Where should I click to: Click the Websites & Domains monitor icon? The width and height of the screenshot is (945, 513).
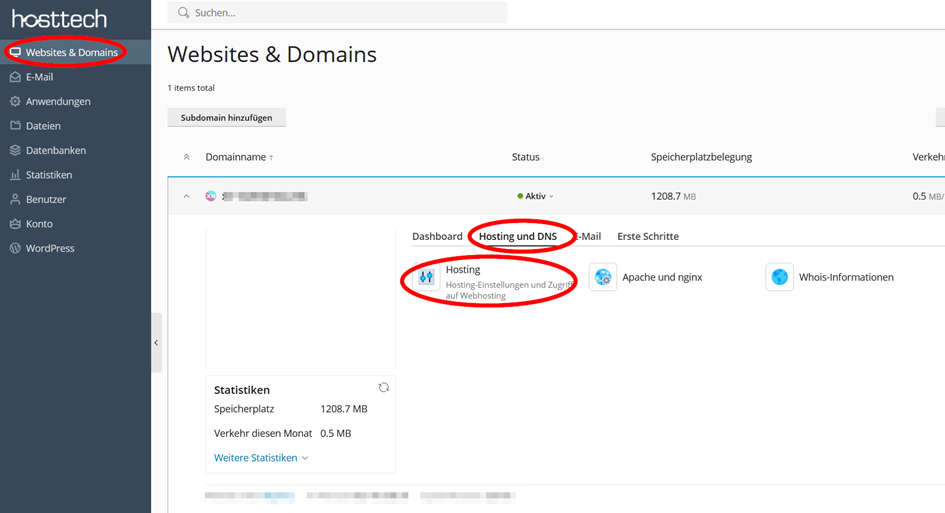15,52
